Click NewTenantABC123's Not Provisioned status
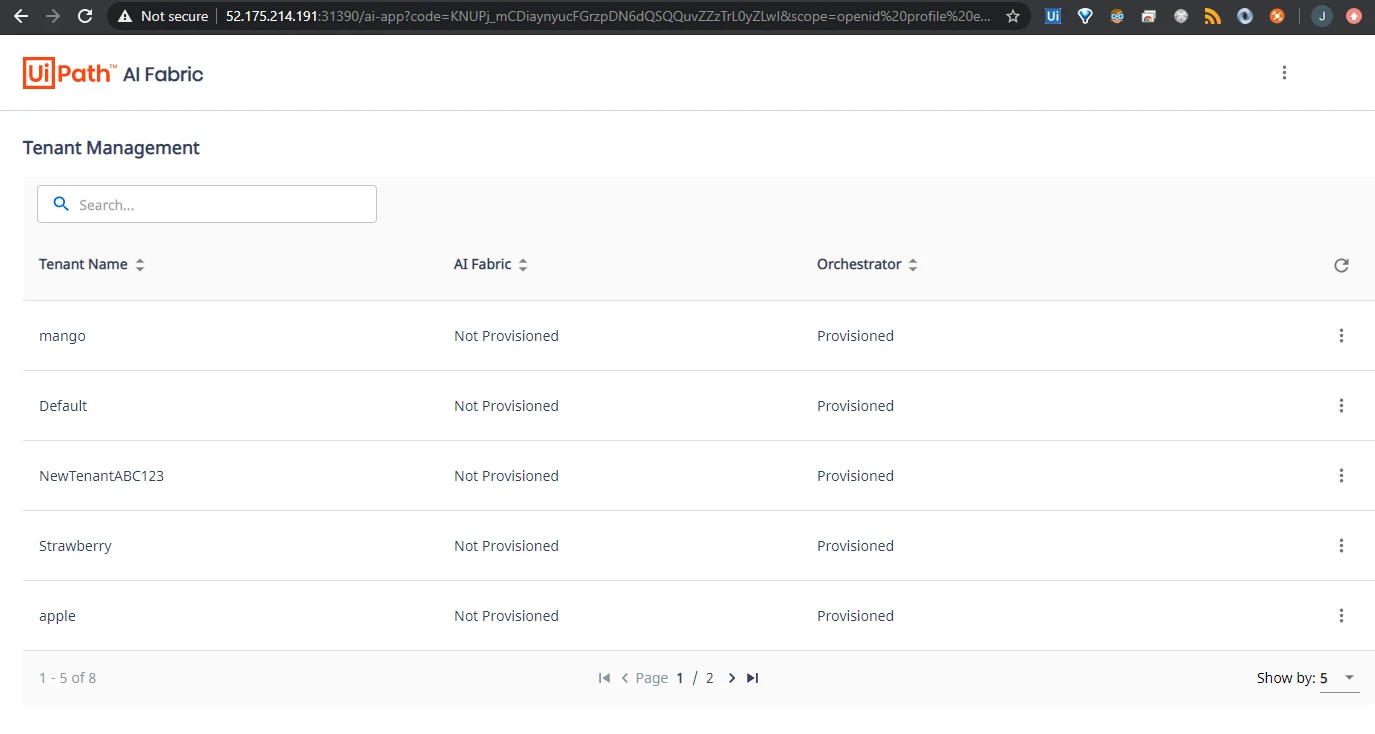 point(506,476)
